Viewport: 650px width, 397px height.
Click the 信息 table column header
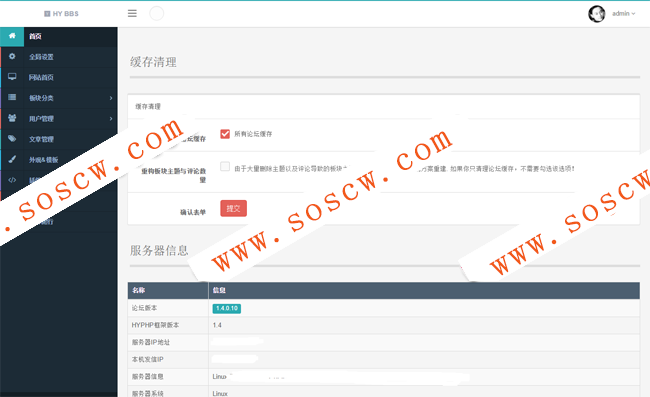219,290
